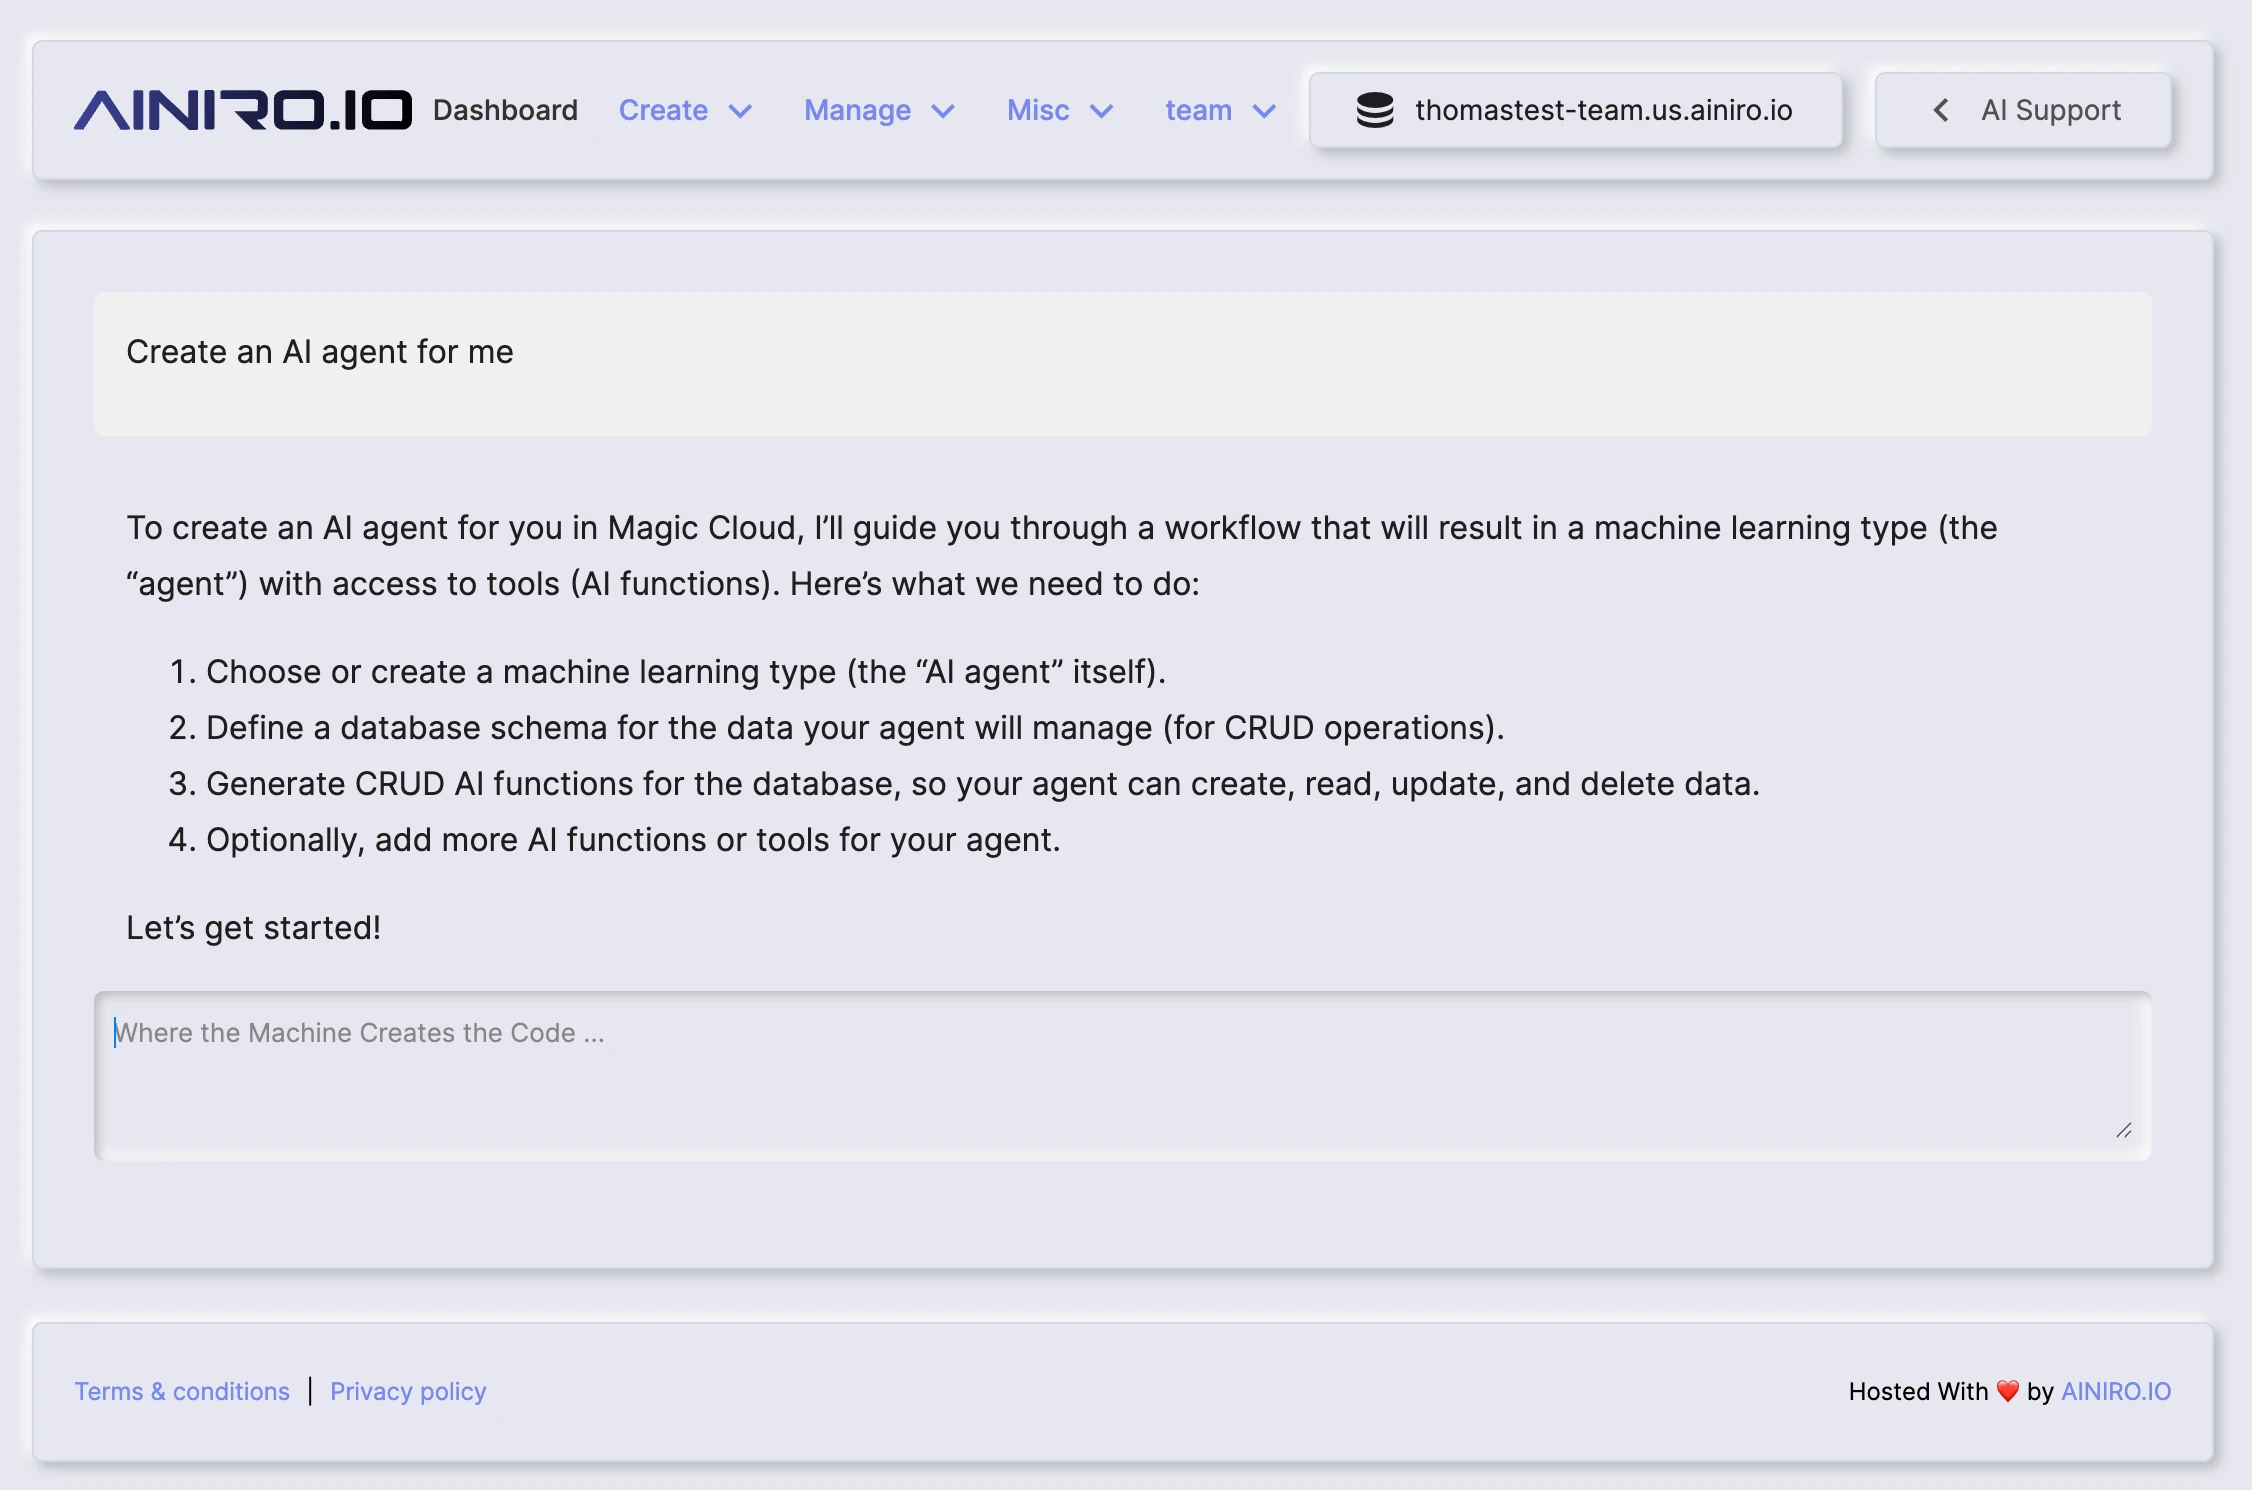Image resolution: width=2252 pixels, height=1490 pixels.
Task: Click the Manage menu chevron icon
Action: tap(943, 112)
